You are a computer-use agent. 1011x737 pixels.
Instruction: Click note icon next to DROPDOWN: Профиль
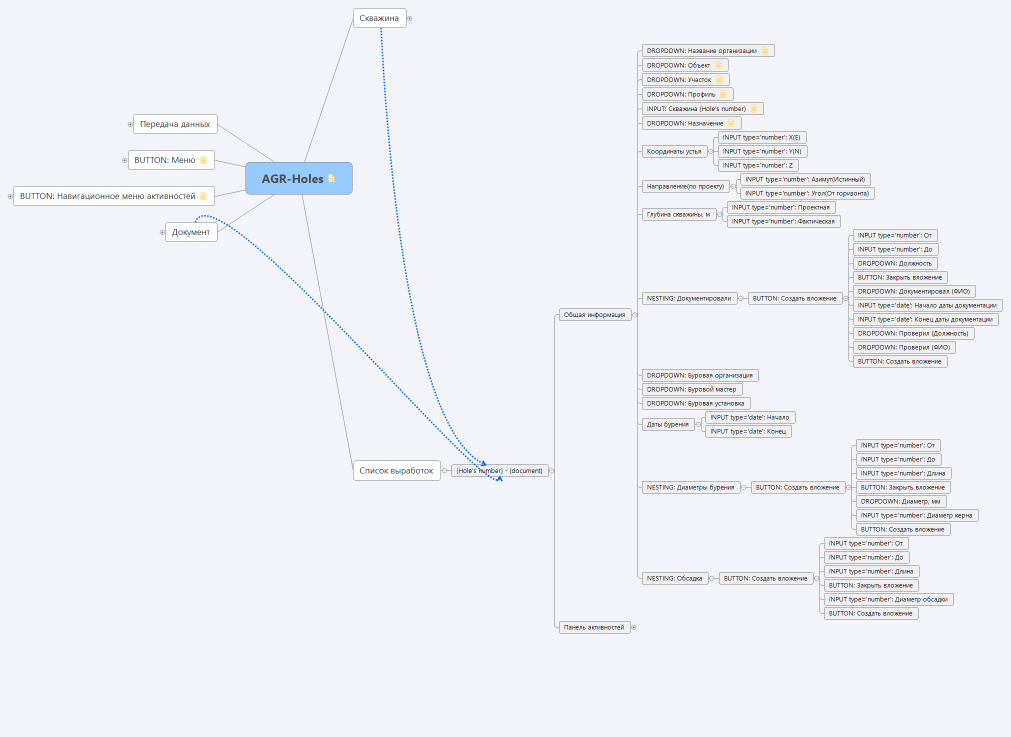pos(723,94)
